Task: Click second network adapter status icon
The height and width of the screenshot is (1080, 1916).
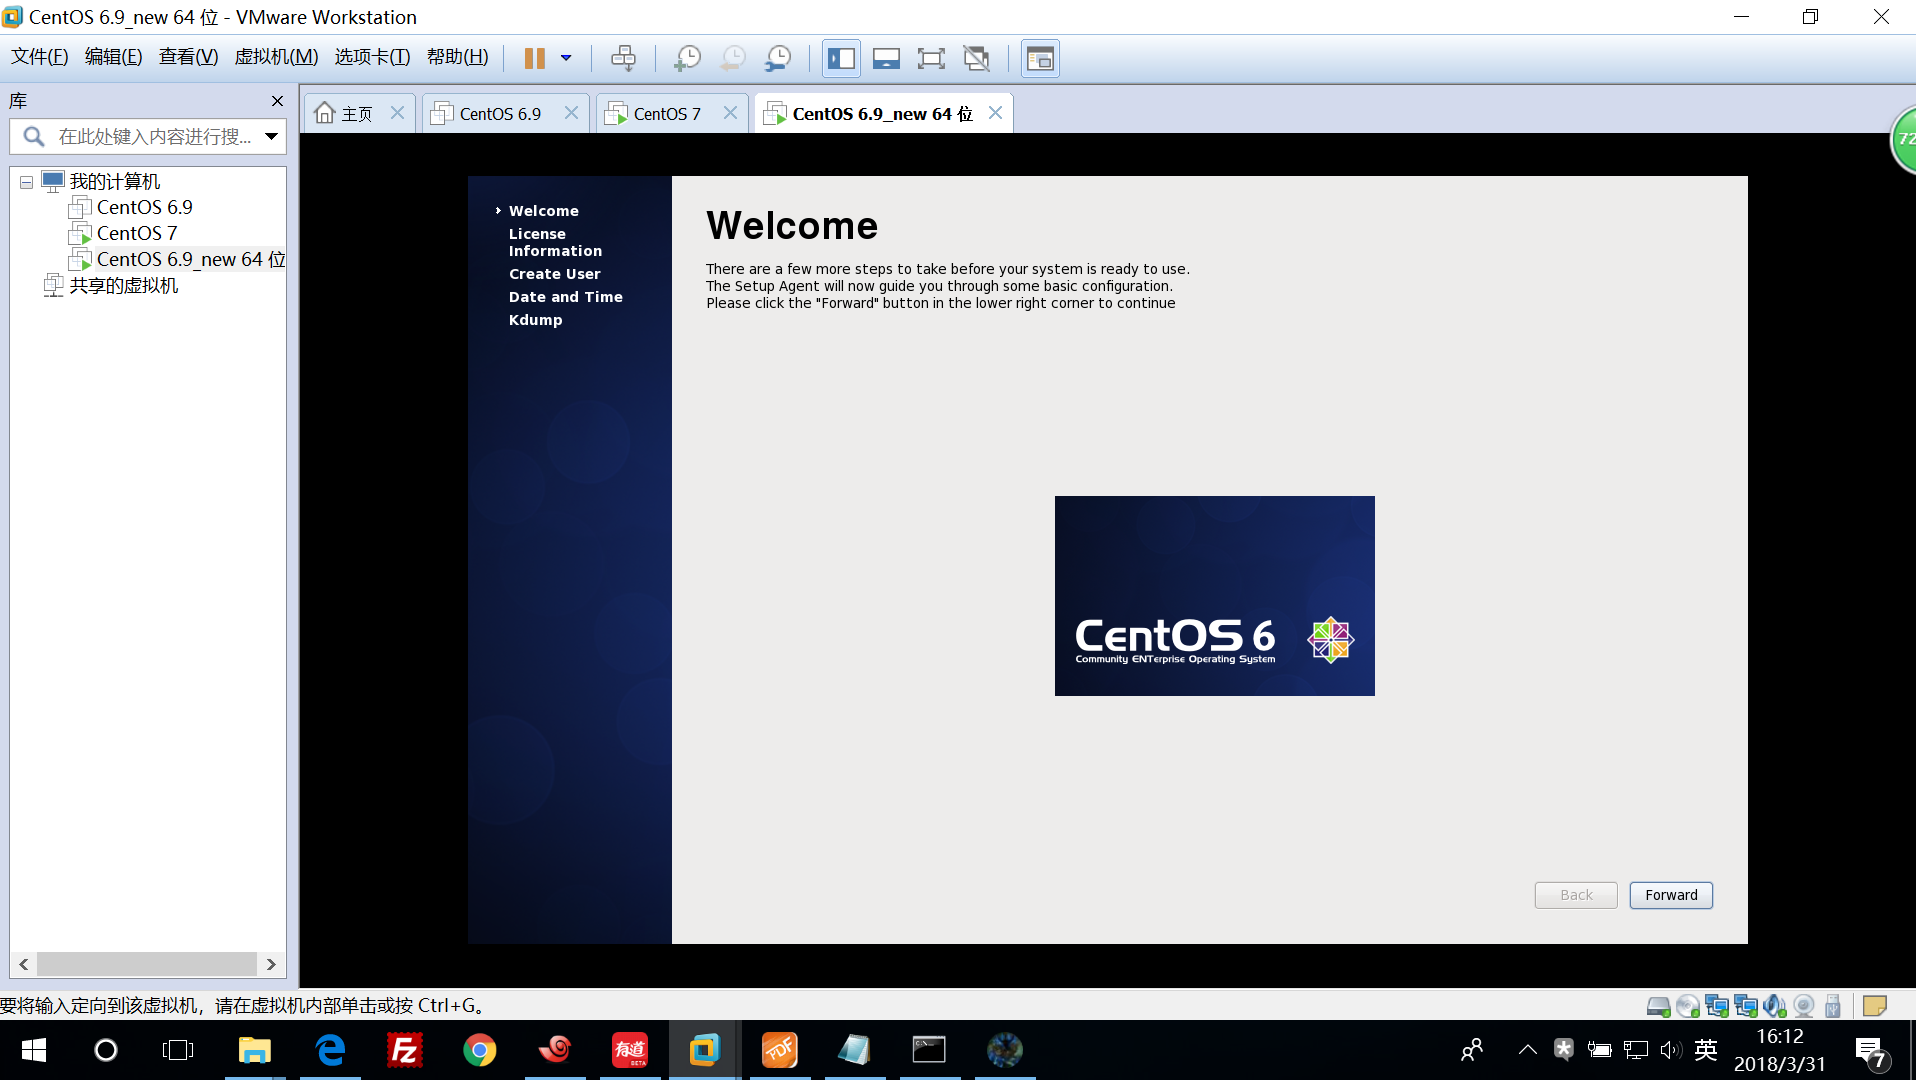Action: (1746, 1006)
